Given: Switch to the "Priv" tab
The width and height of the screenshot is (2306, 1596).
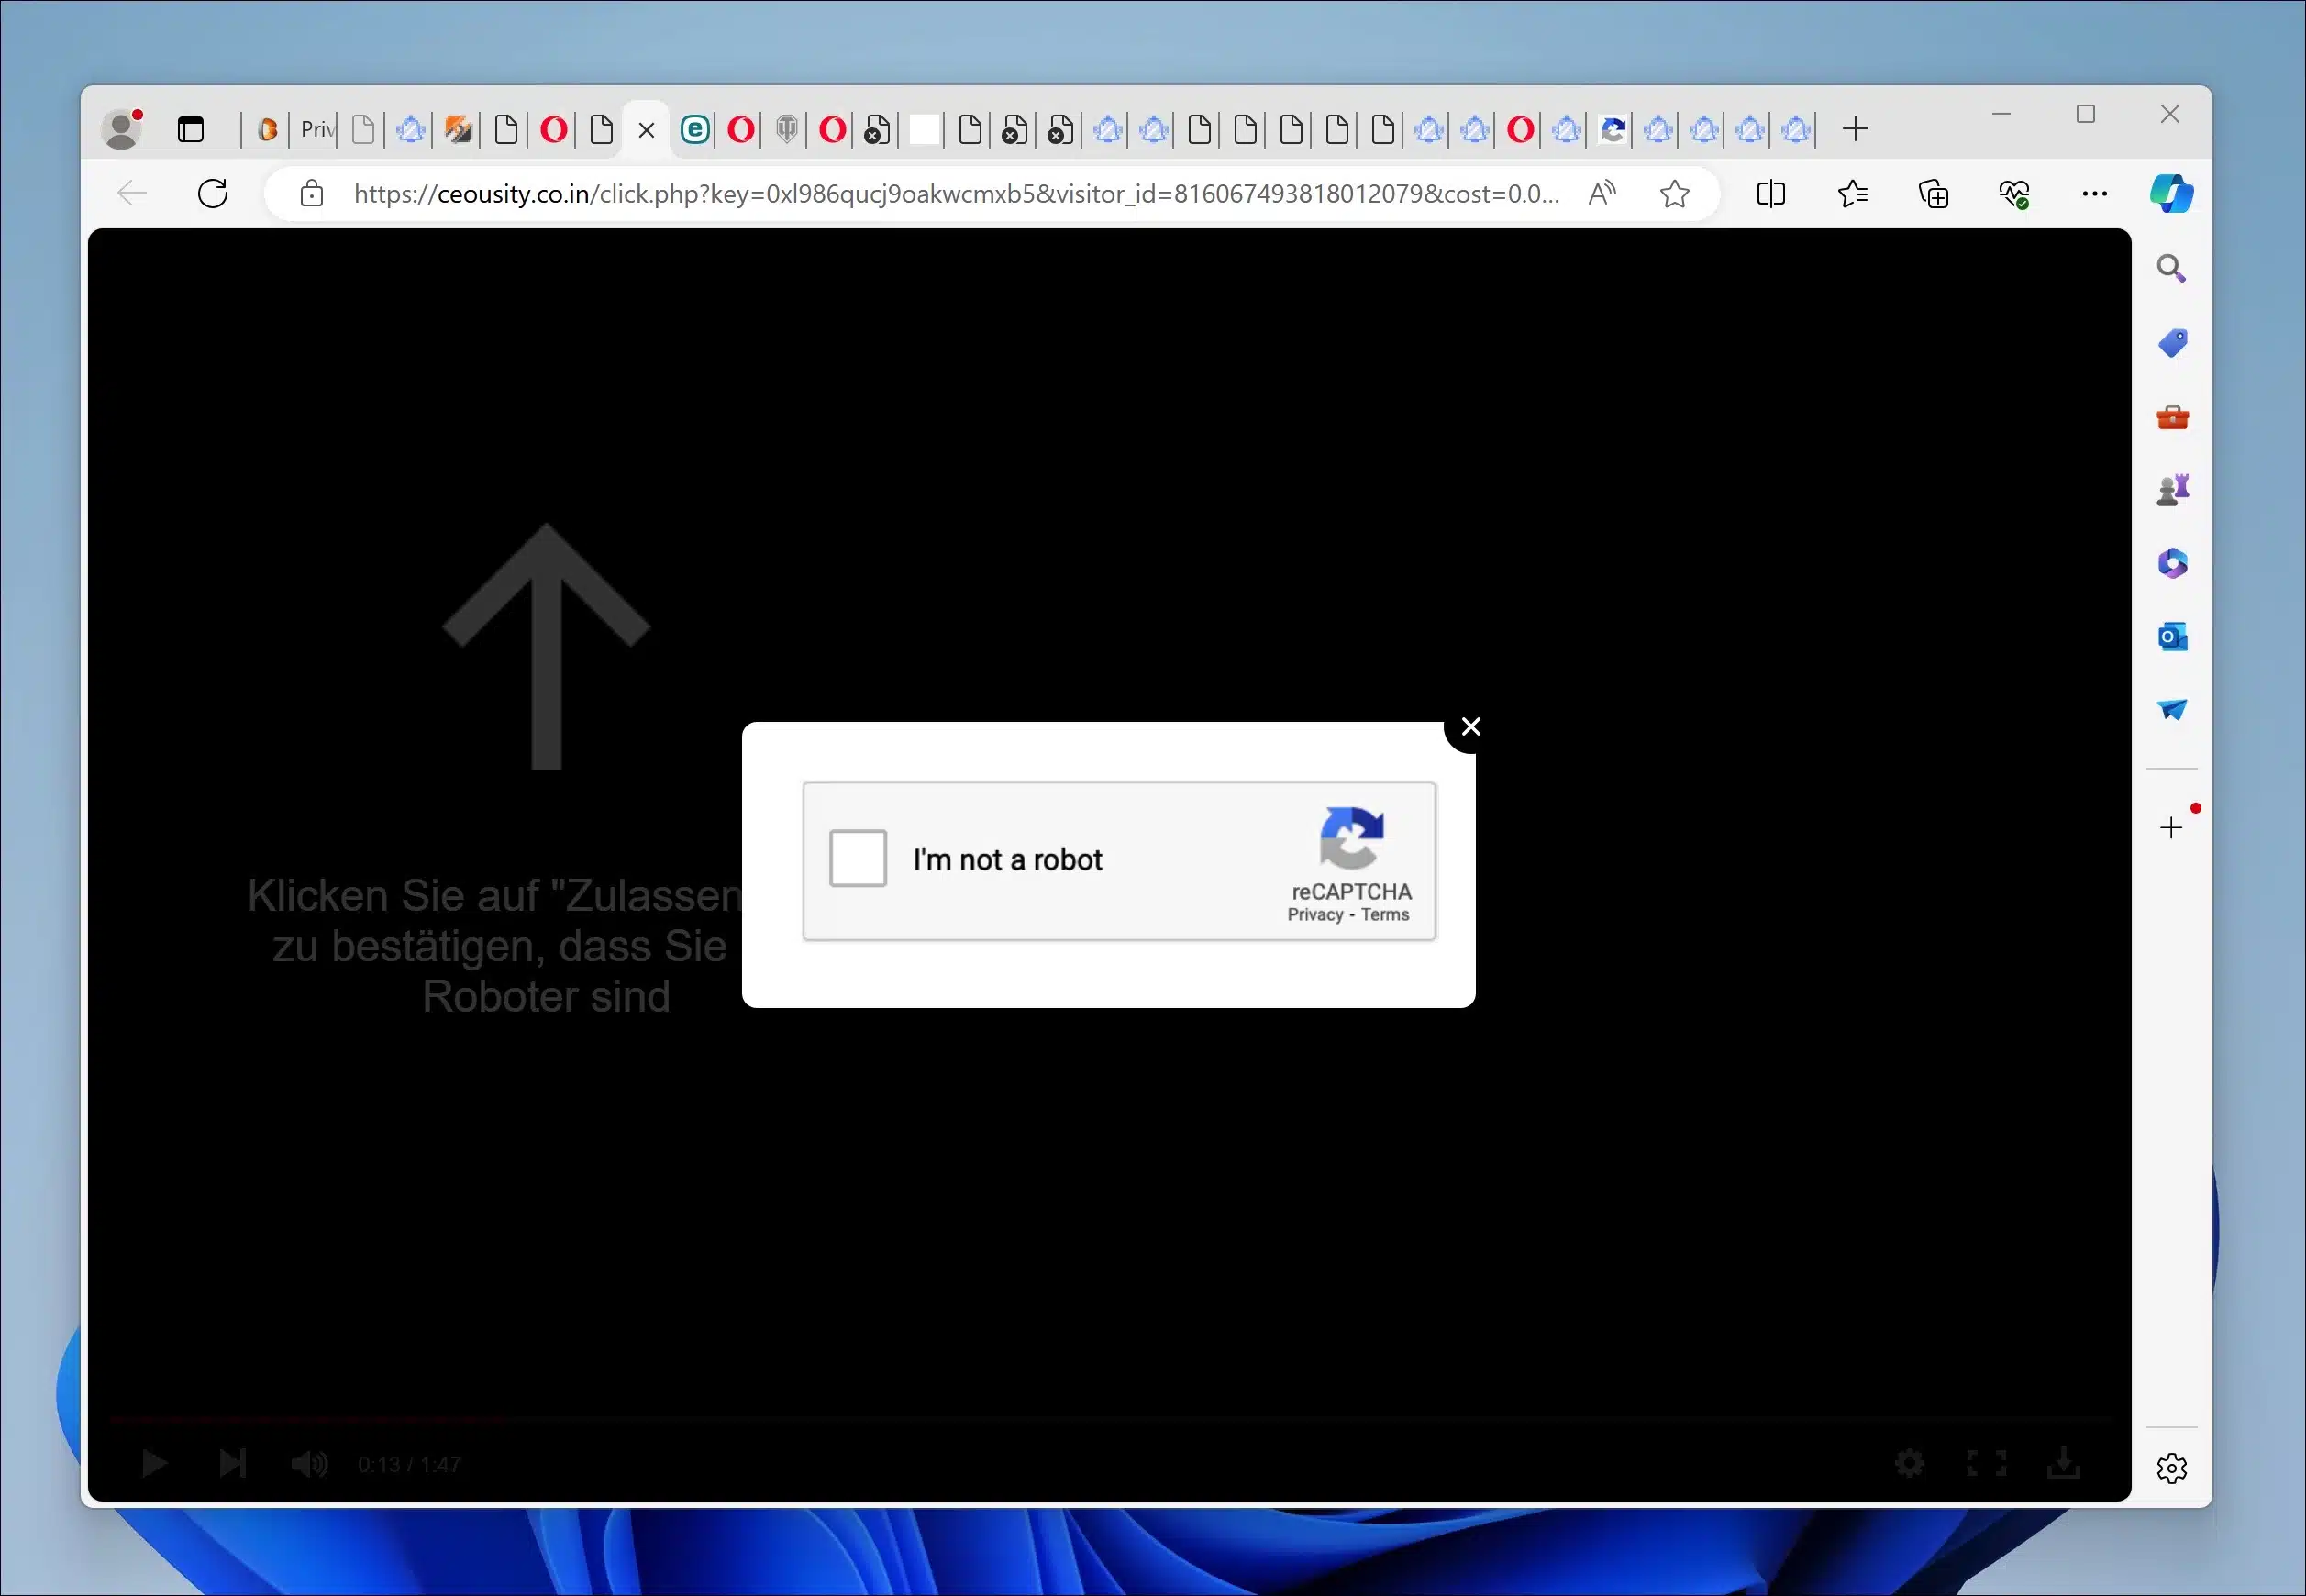Looking at the screenshot, I should tap(317, 129).
